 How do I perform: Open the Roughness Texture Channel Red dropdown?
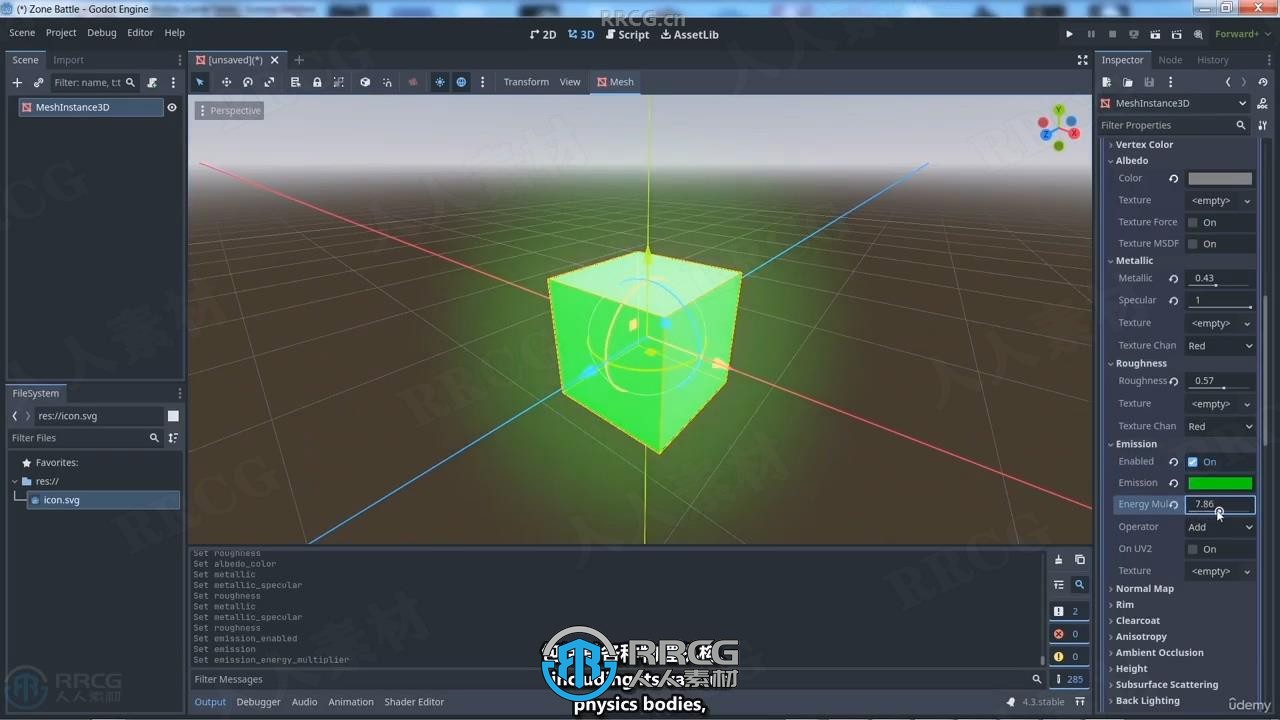(x=1220, y=426)
